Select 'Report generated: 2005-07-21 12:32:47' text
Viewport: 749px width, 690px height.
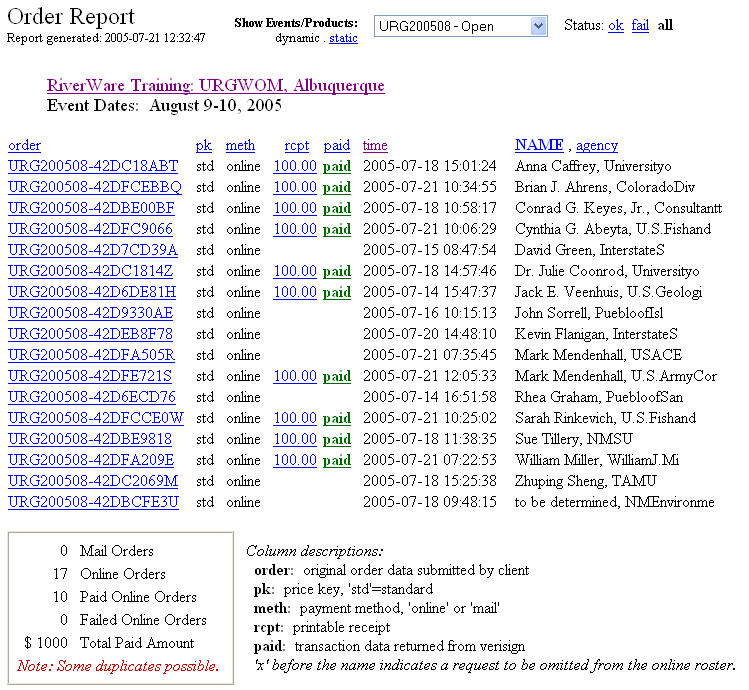pyautogui.click(x=106, y=38)
